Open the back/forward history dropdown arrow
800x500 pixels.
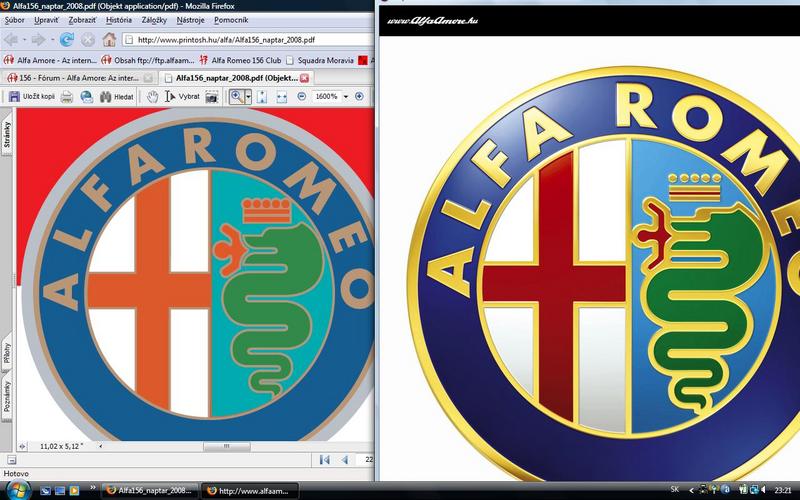52,39
